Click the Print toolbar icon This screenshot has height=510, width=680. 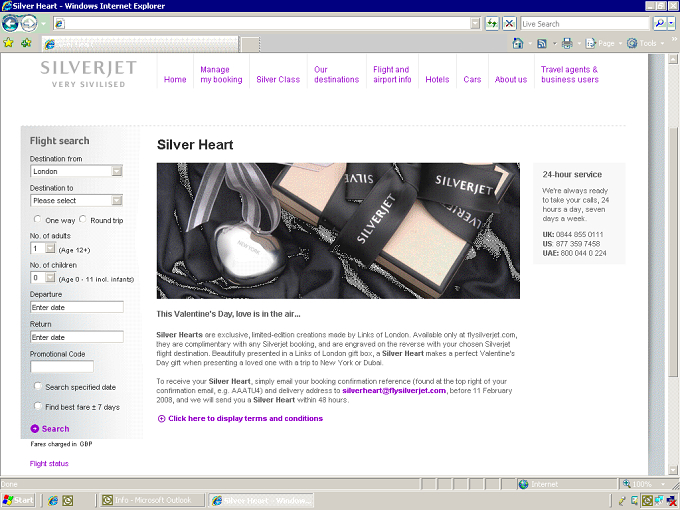point(567,43)
